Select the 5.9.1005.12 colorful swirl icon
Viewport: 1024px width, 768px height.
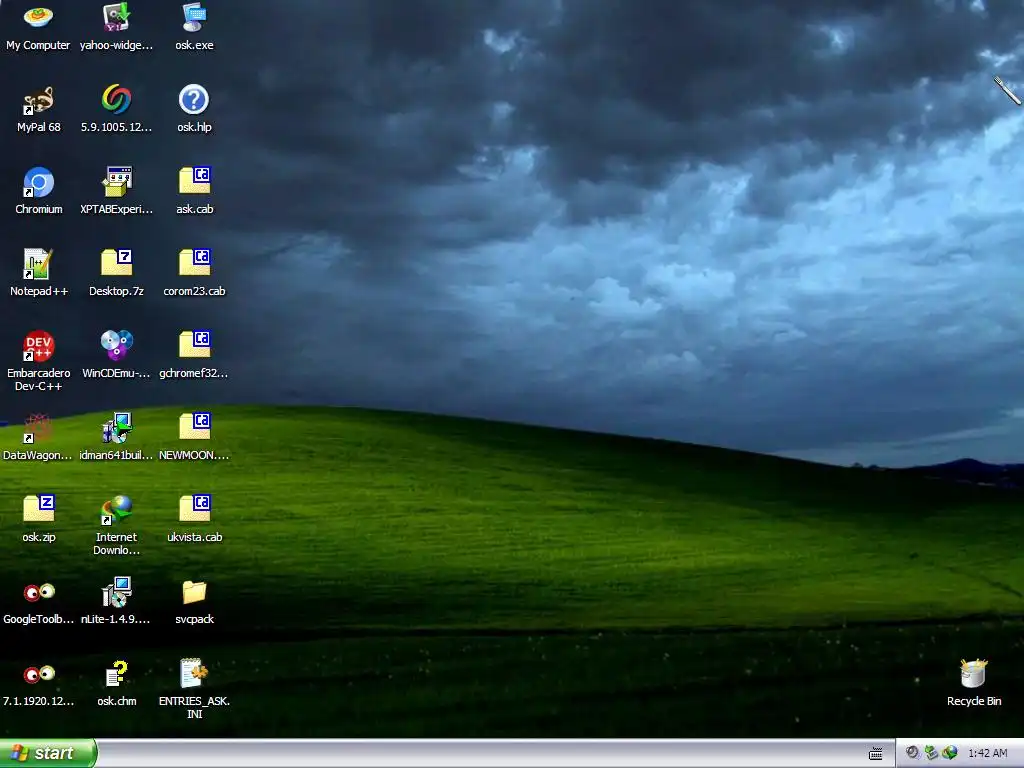click(x=116, y=100)
